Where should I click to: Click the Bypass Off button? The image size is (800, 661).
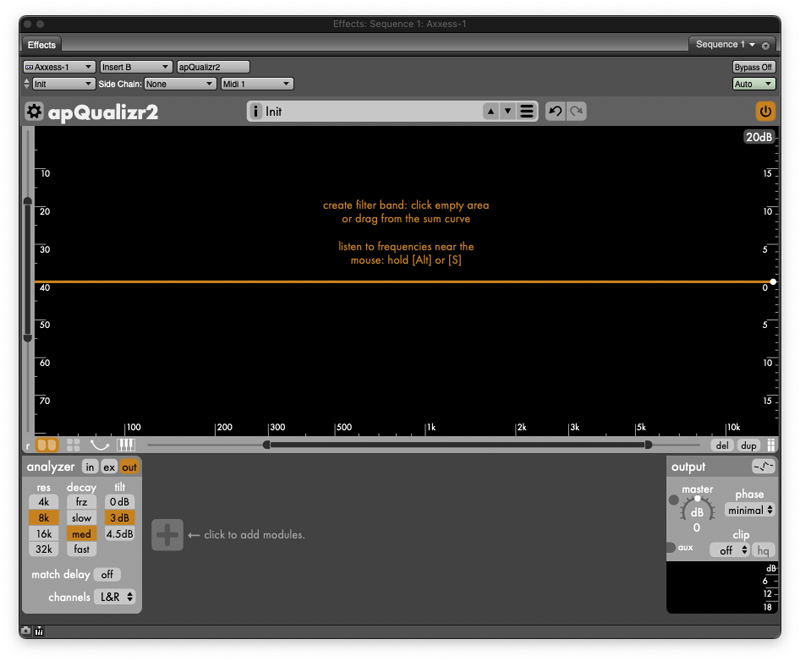[753, 67]
